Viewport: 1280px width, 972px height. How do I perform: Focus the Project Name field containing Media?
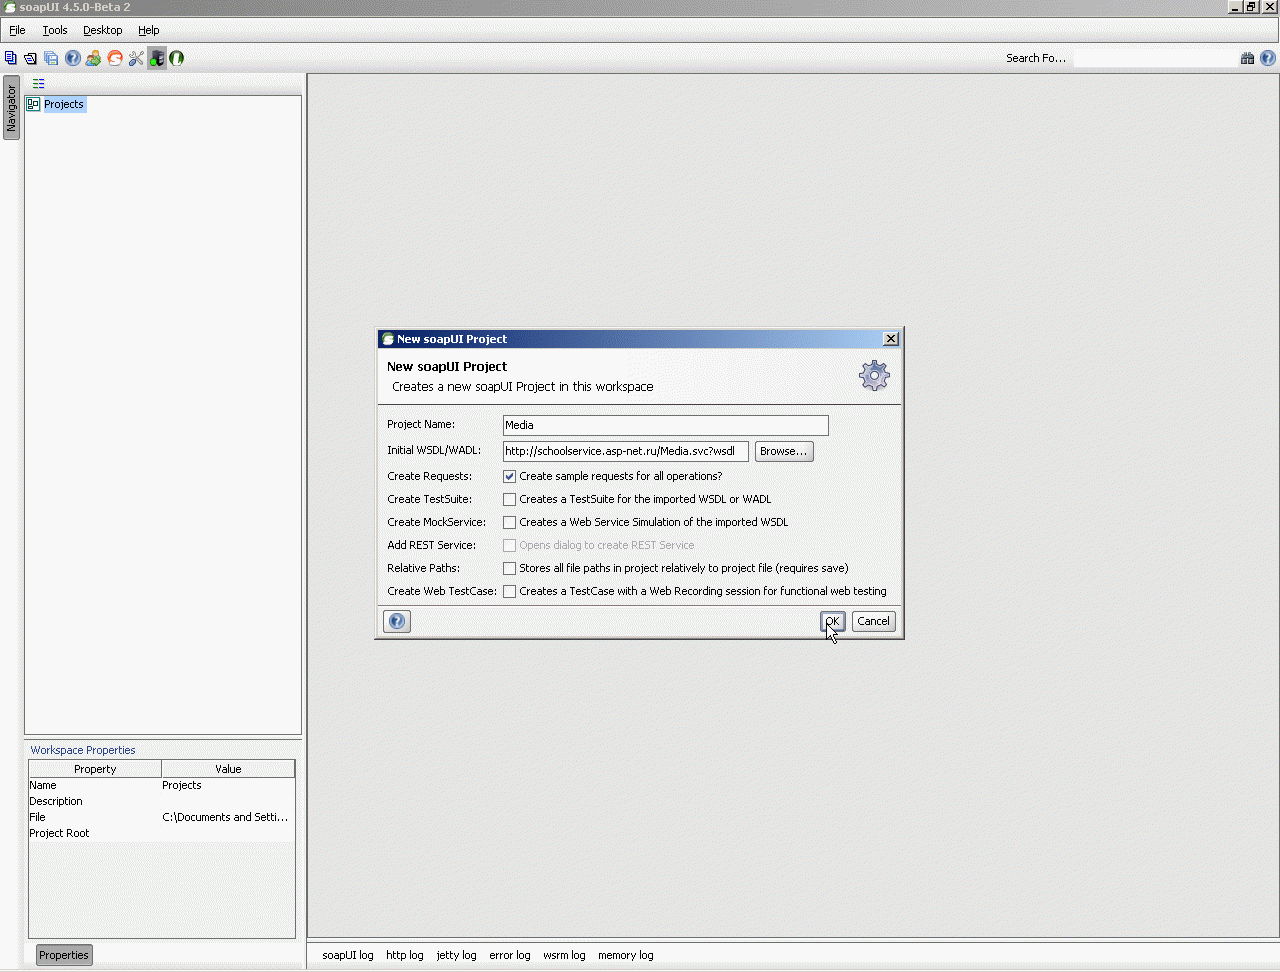click(x=666, y=425)
